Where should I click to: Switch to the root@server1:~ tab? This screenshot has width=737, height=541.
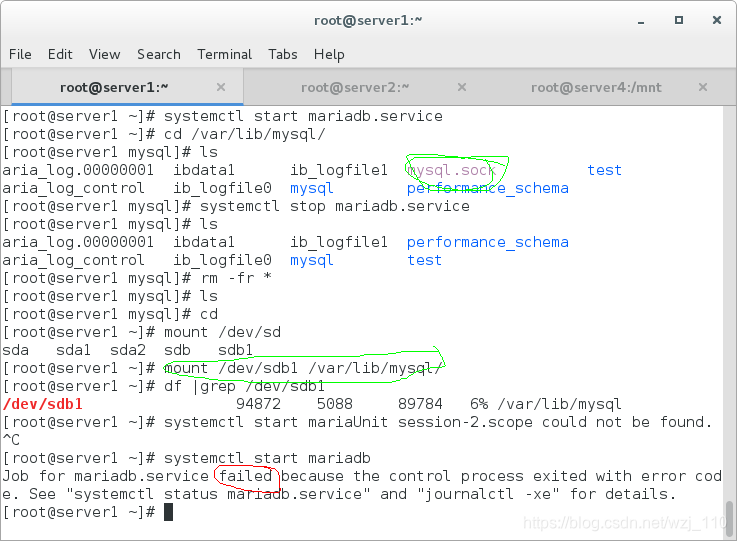click(127, 87)
